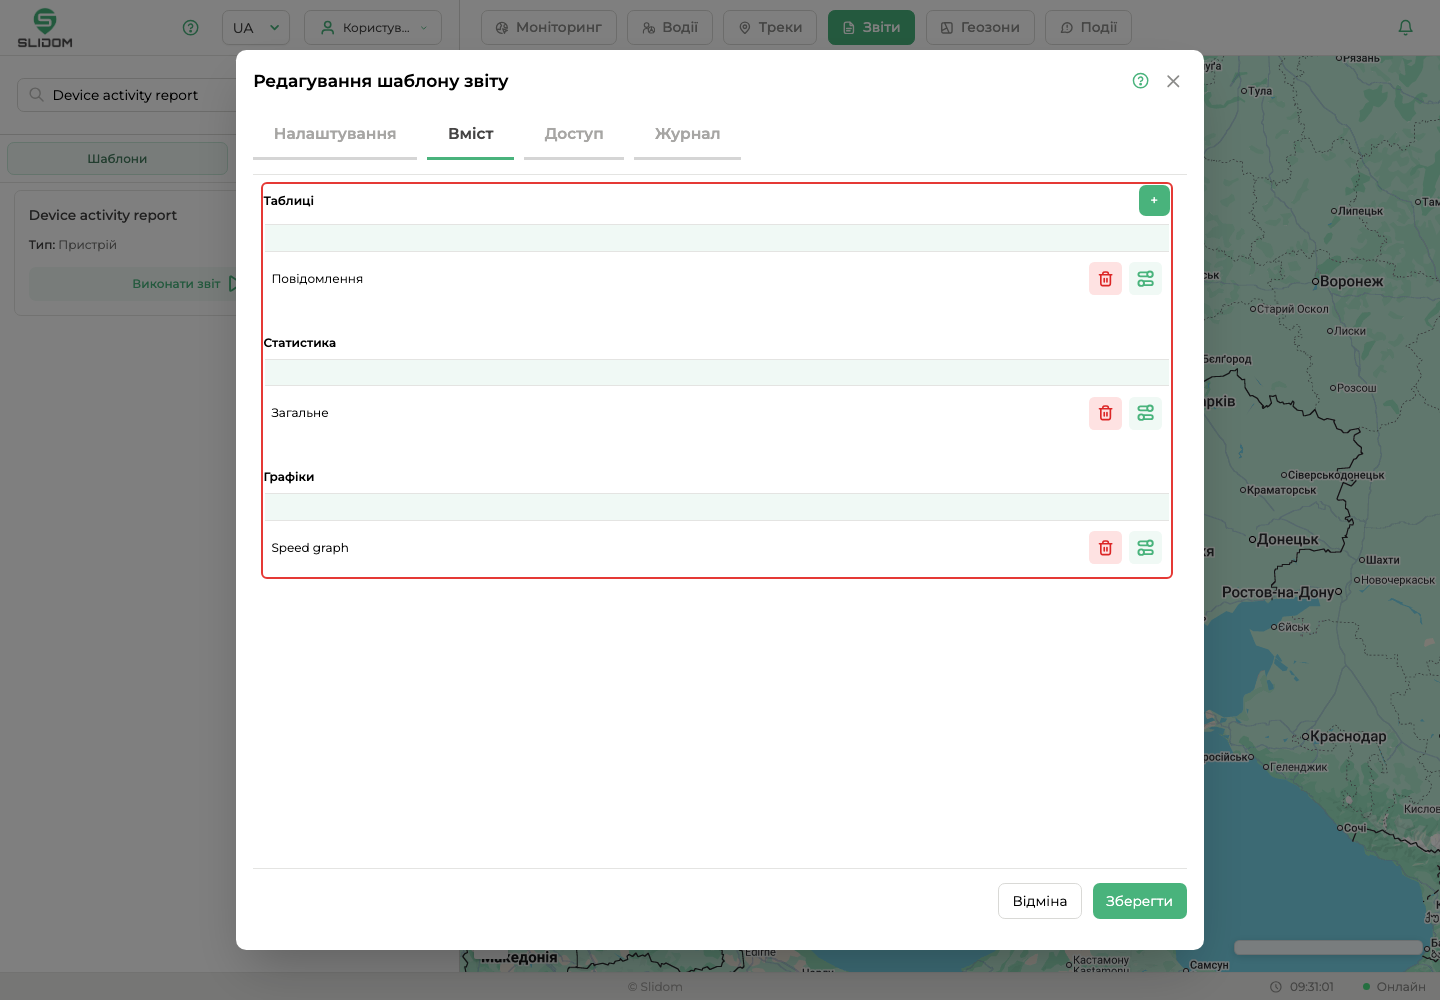Delete the Загальне statistics row
The image size is (1440, 1000).
[x=1105, y=413]
